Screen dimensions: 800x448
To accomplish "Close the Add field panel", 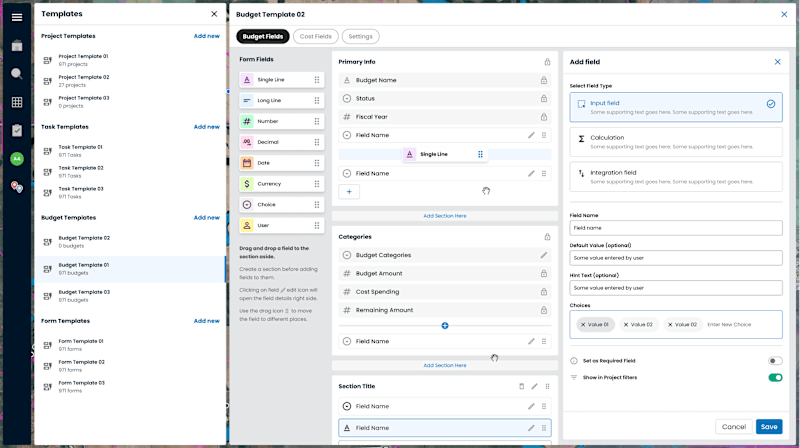I will point(778,62).
